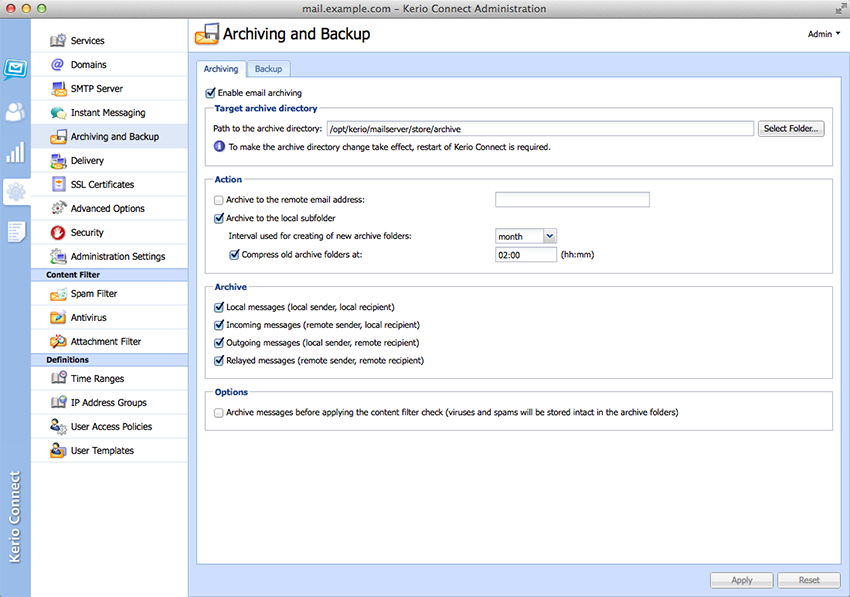Image resolution: width=850 pixels, height=597 pixels.
Task: Click the SSL Certificates icon
Action: (59, 184)
